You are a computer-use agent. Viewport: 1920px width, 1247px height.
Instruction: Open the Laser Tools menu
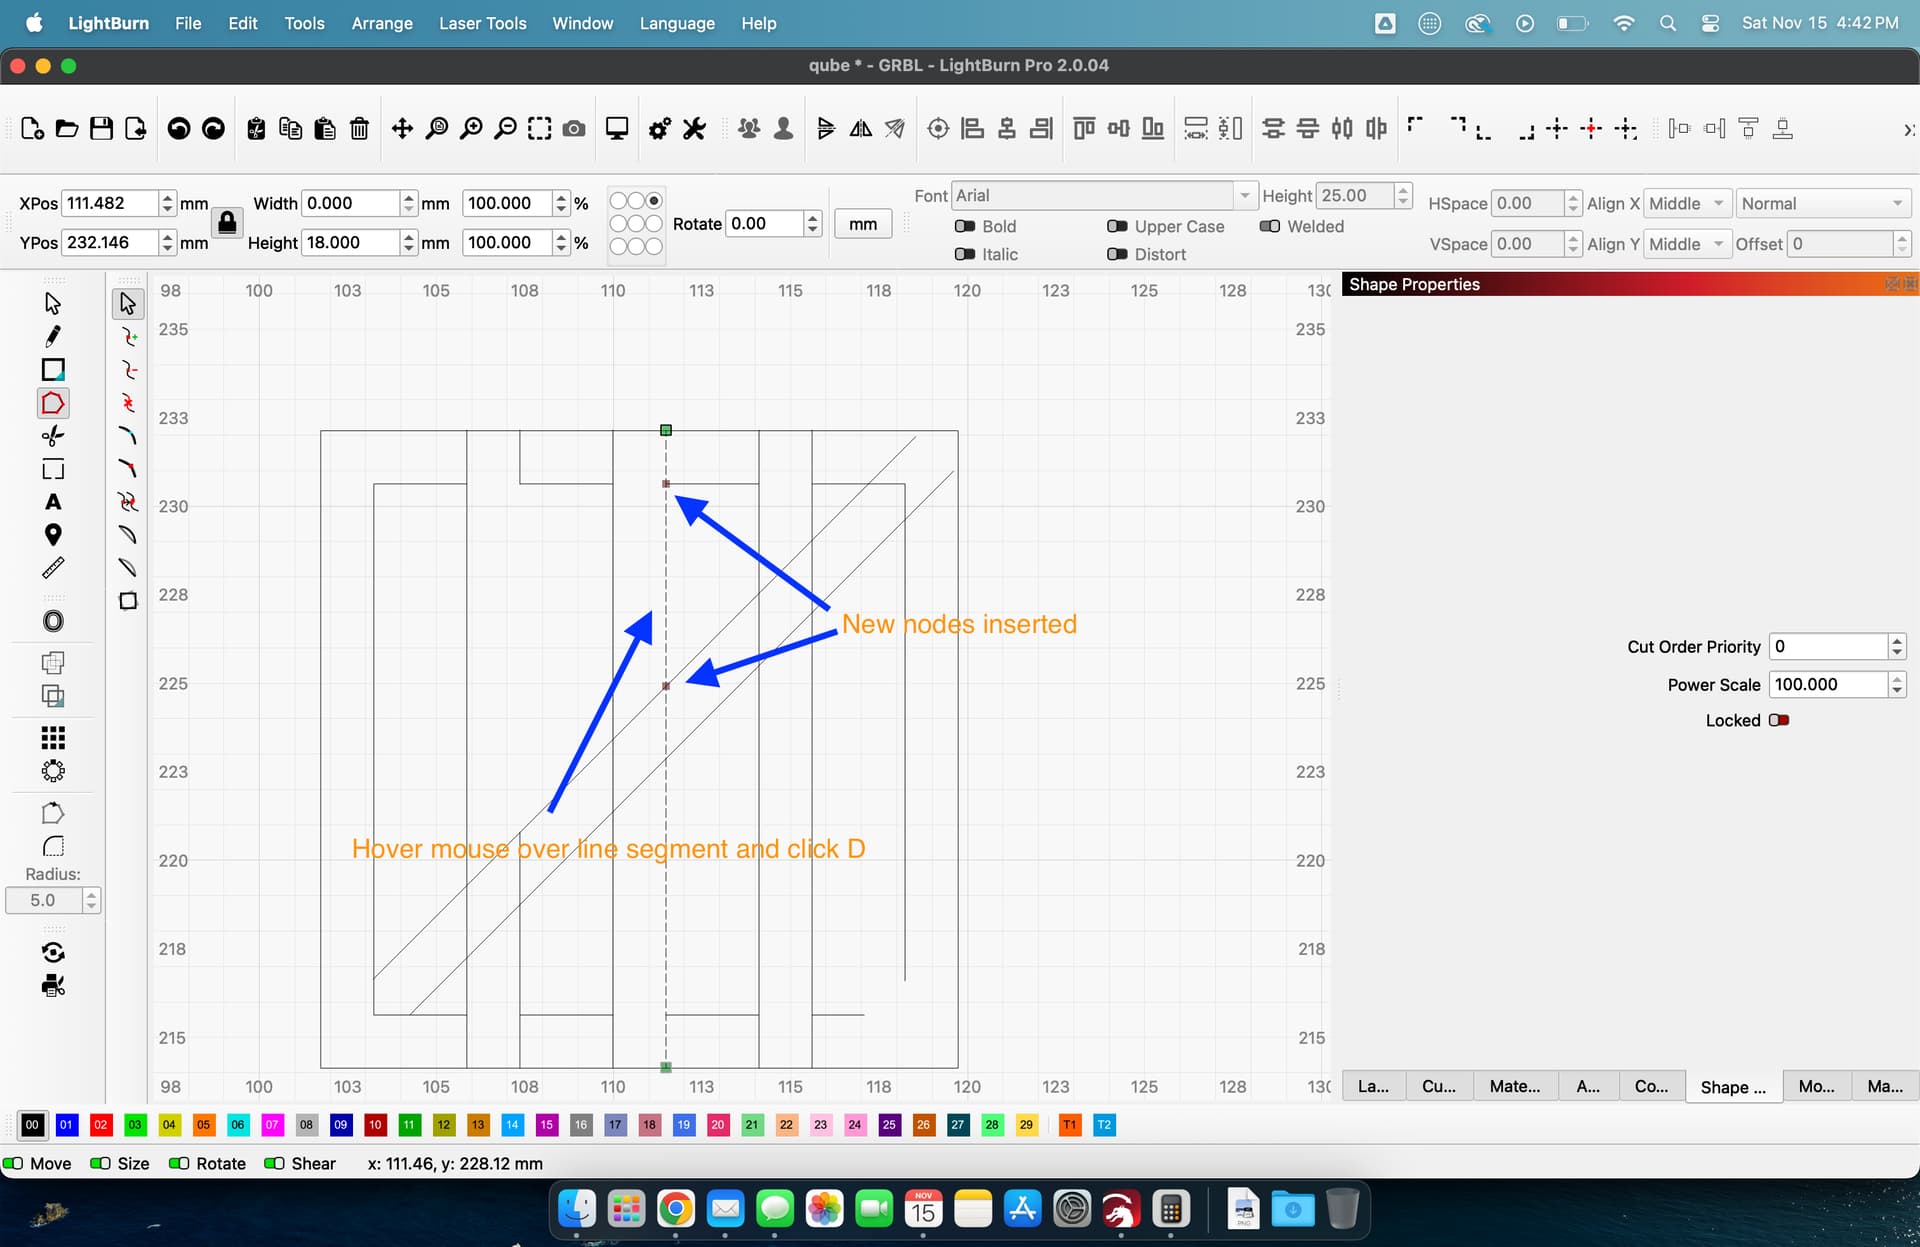point(482,23)
